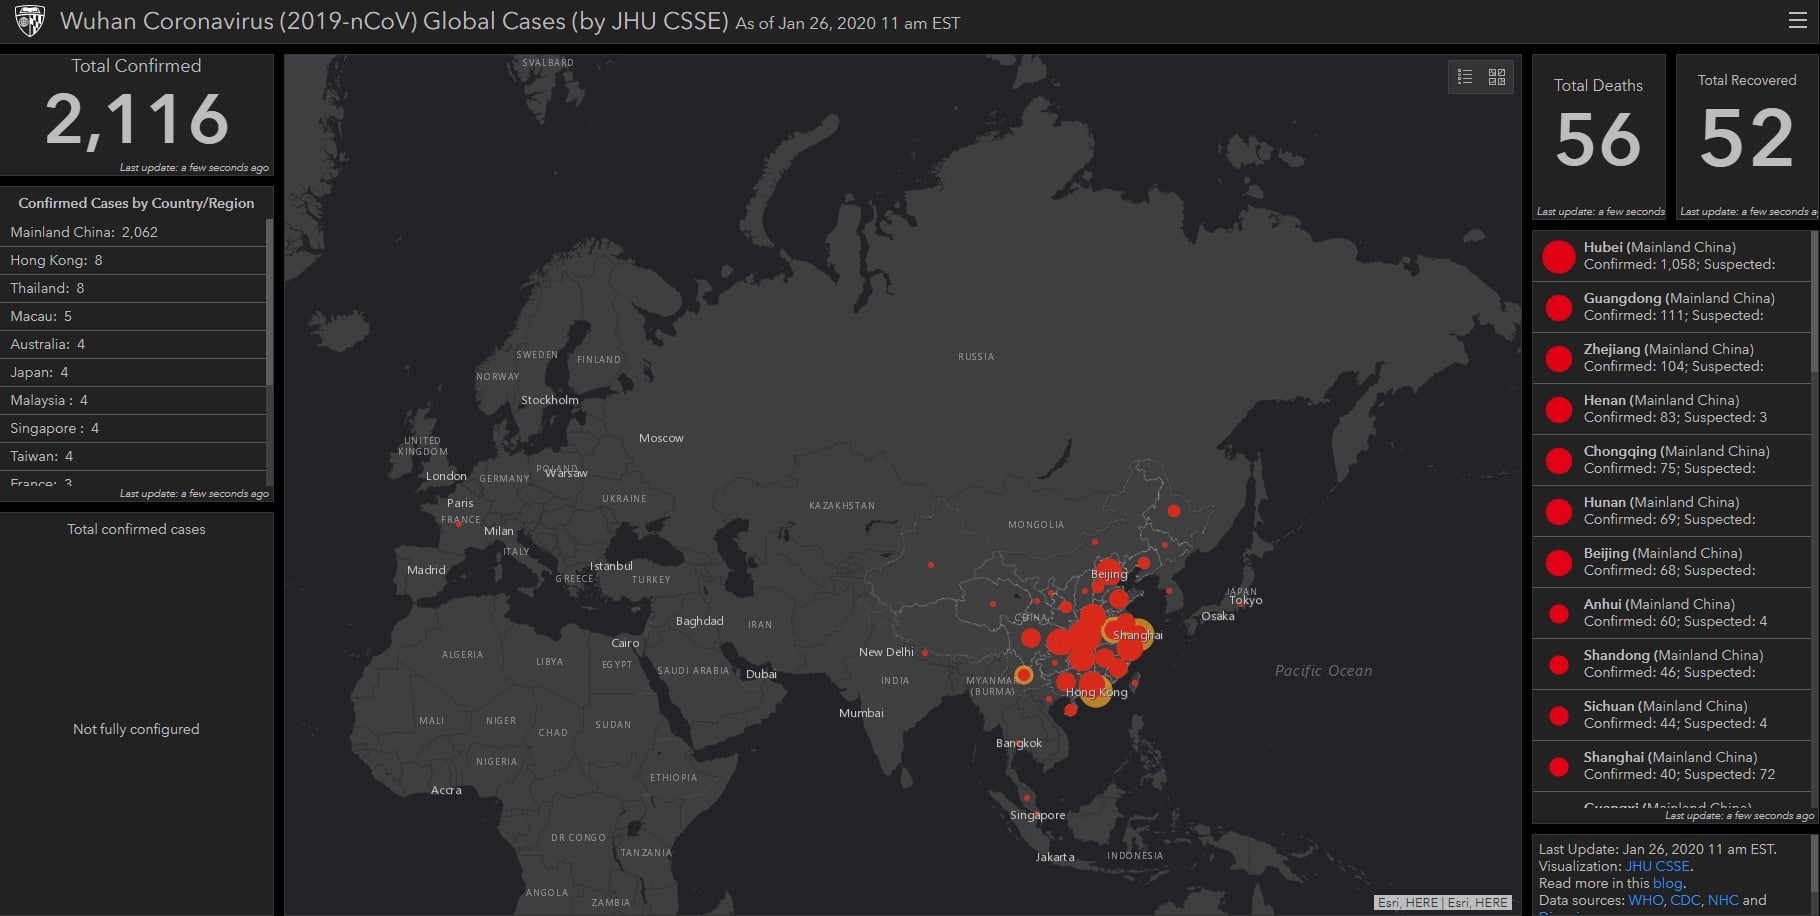
Task: Click the dashboard title text in header
Action: (394, 21)
